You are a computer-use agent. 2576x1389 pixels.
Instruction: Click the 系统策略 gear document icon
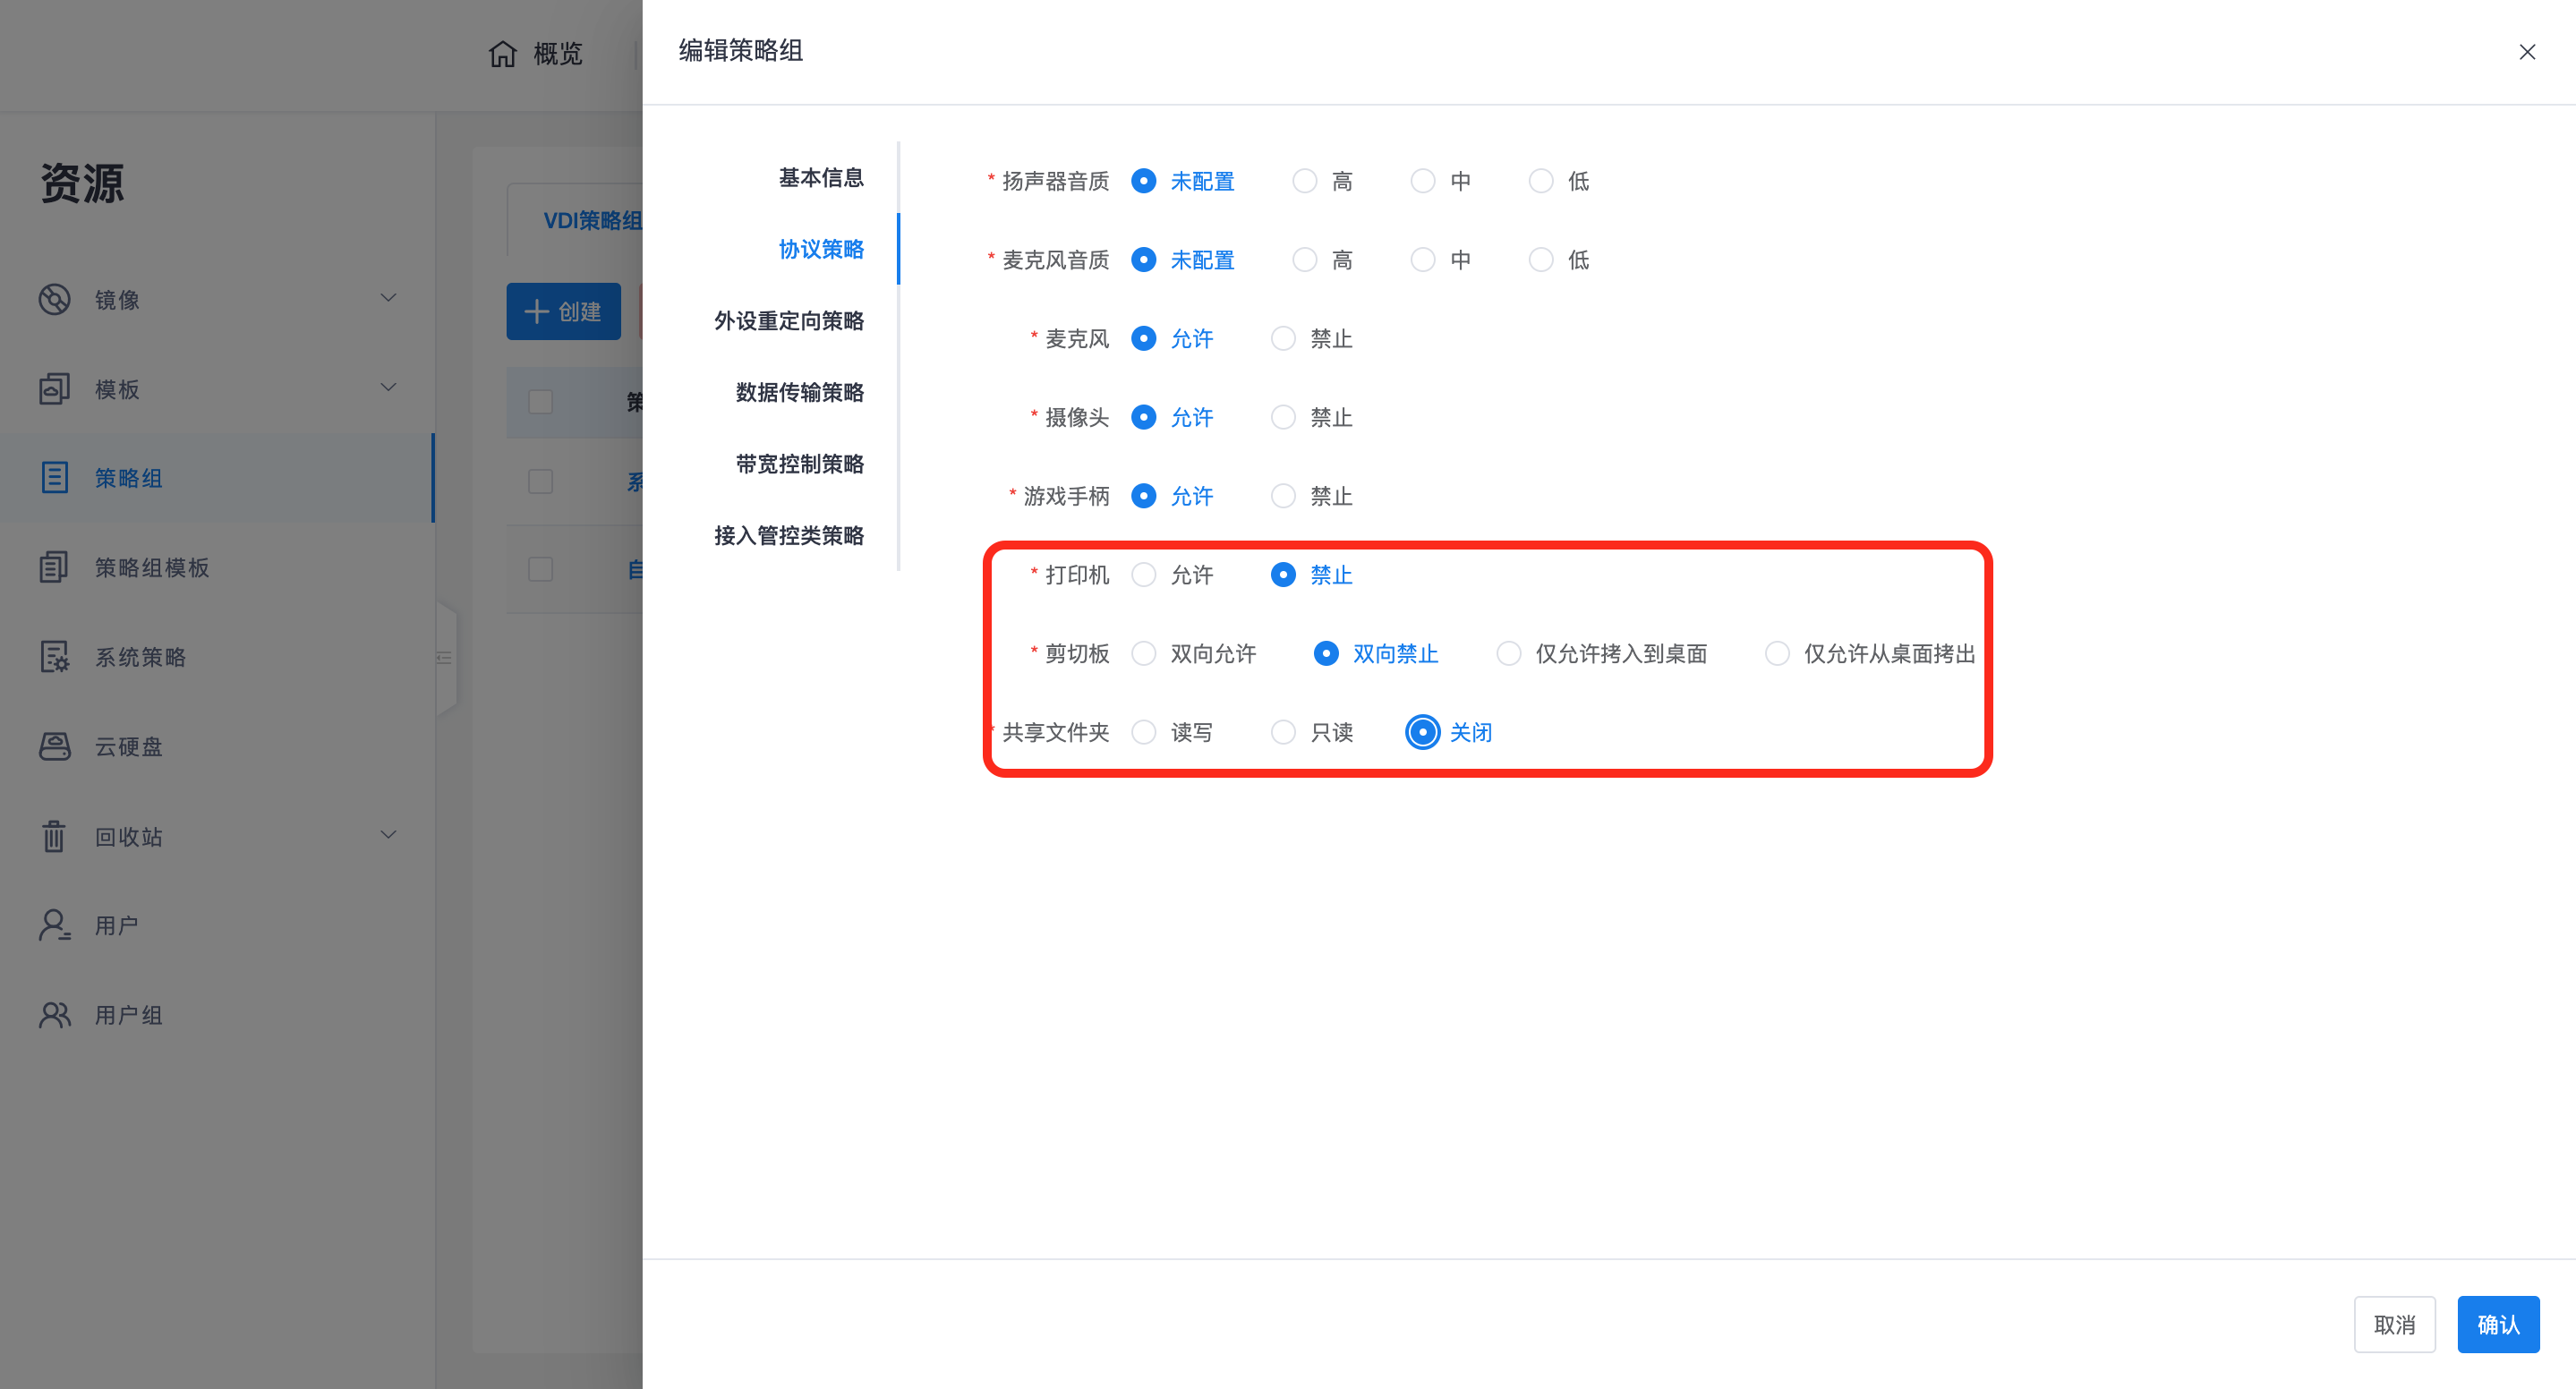(54, 657)
